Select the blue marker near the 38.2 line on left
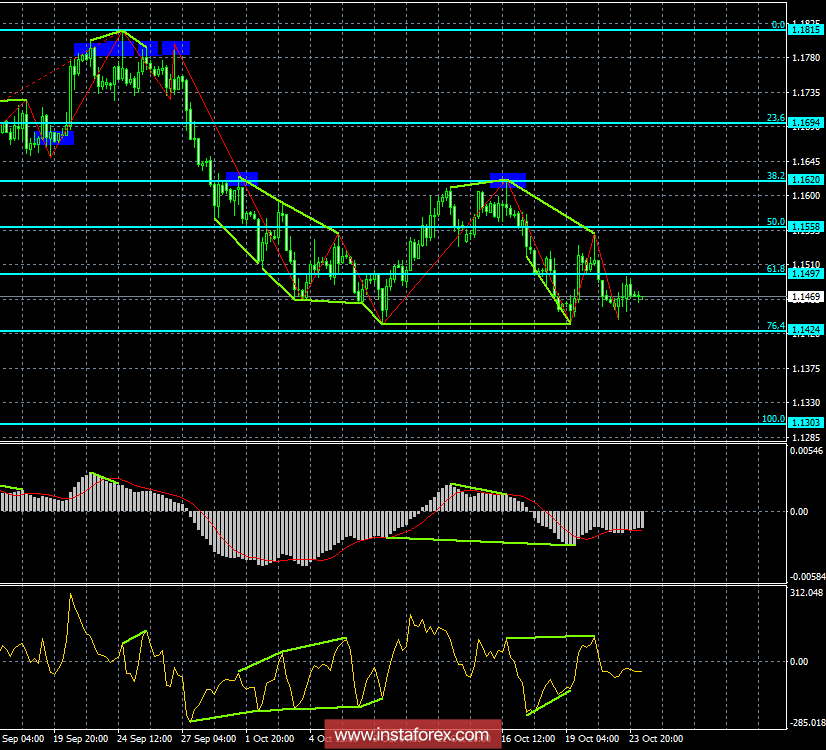Image resolution: width=826 pixels, height=750 pixels. pos(240,178)
